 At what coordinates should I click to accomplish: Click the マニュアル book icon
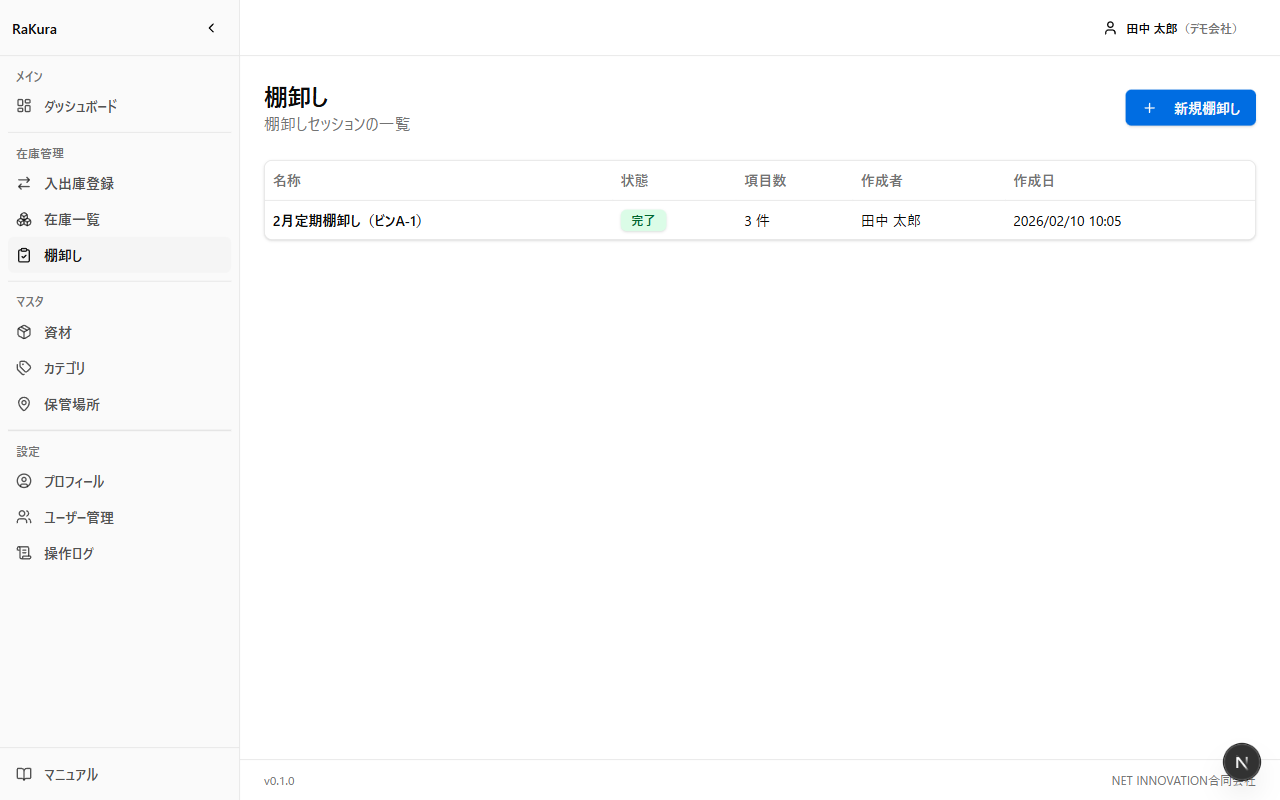coord(24,775)
